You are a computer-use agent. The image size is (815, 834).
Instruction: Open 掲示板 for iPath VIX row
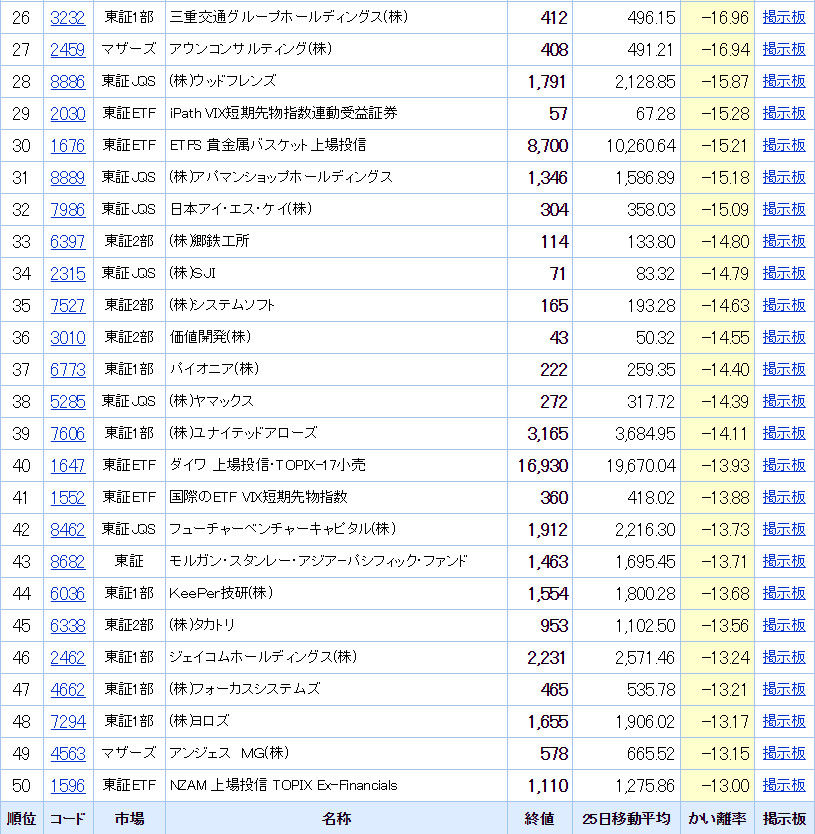click(784, 113)
